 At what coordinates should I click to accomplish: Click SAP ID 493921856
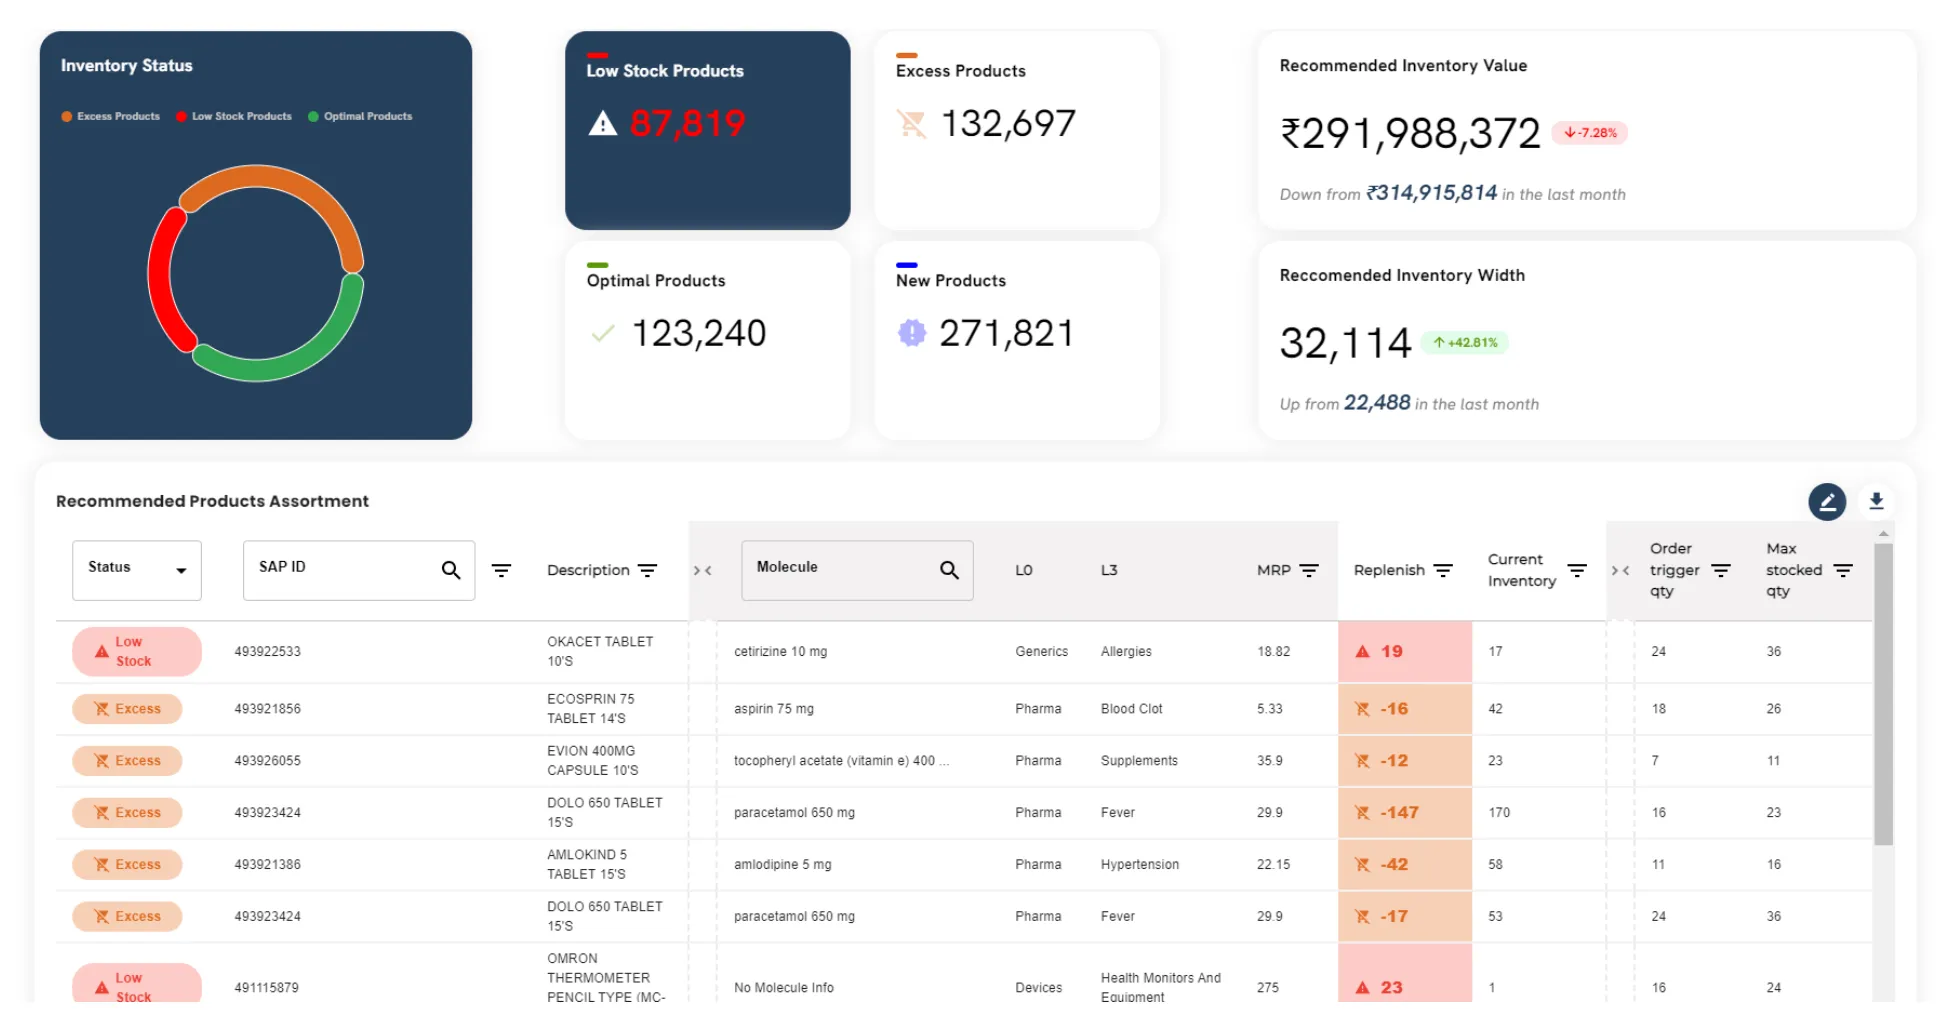coord(267,709)
